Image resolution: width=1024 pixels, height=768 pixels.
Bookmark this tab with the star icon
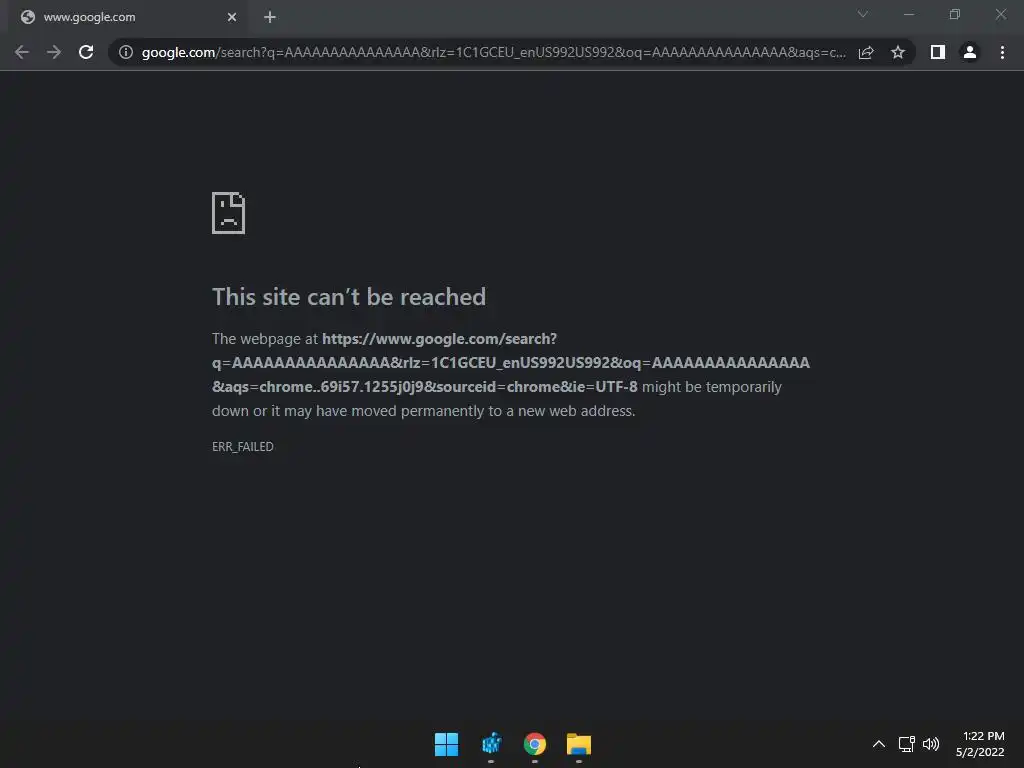(898, 52)
